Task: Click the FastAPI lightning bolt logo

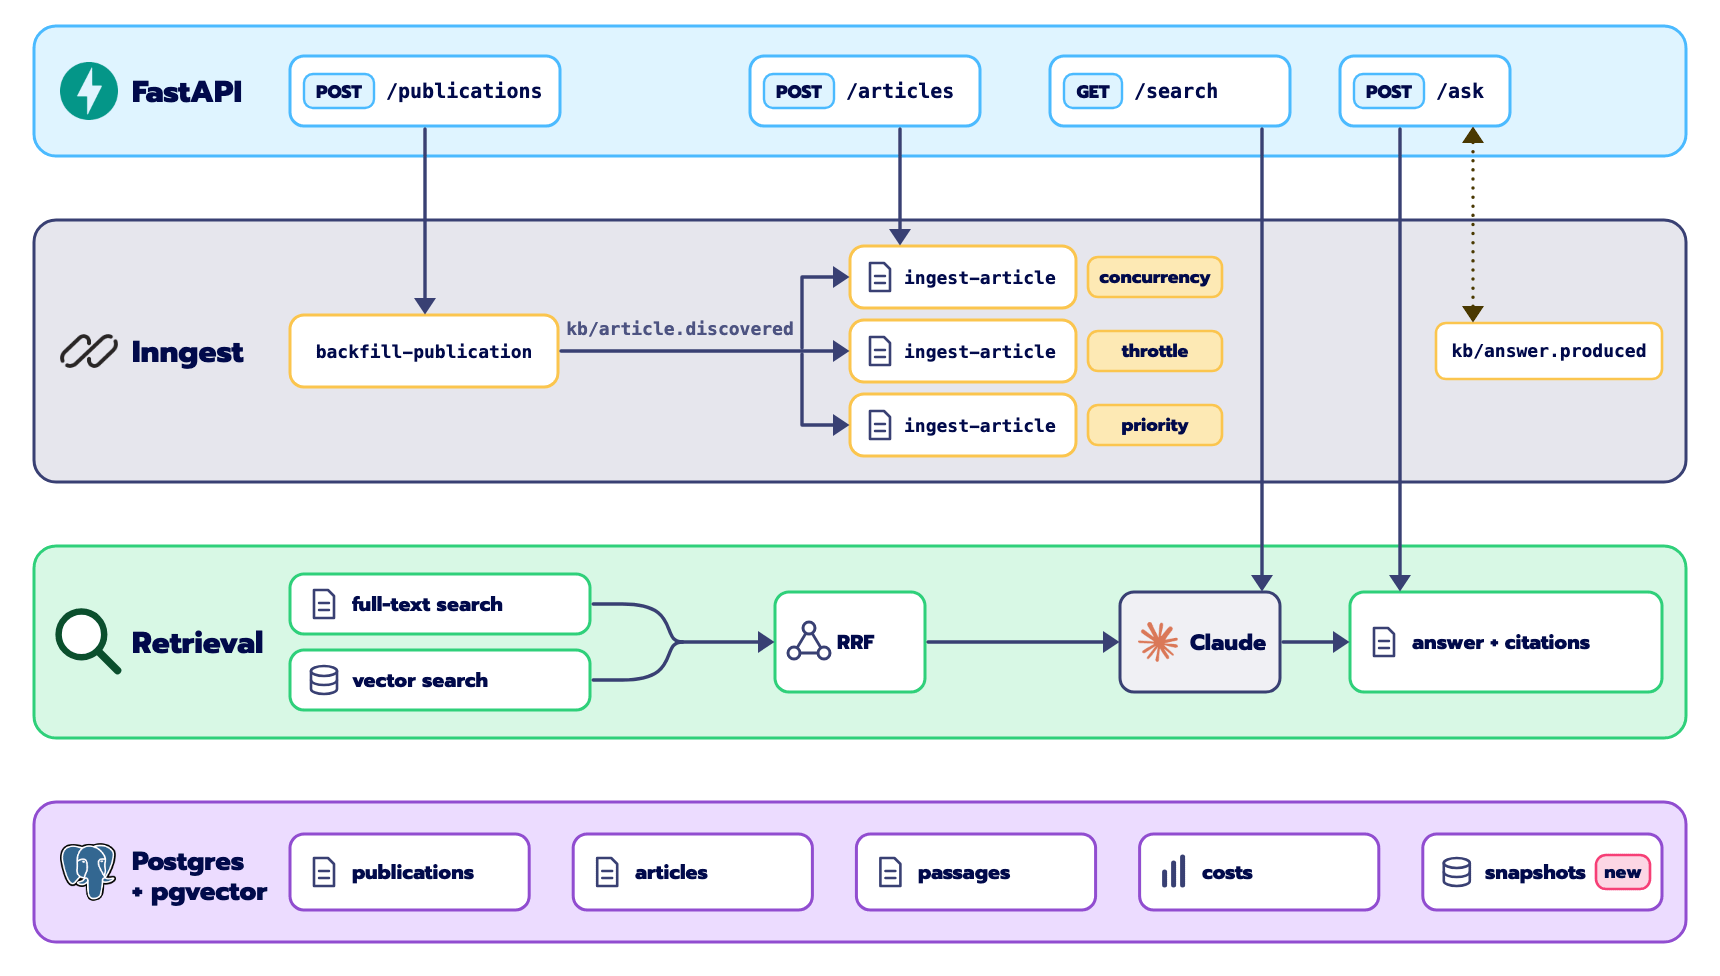Action: (89, 91)
